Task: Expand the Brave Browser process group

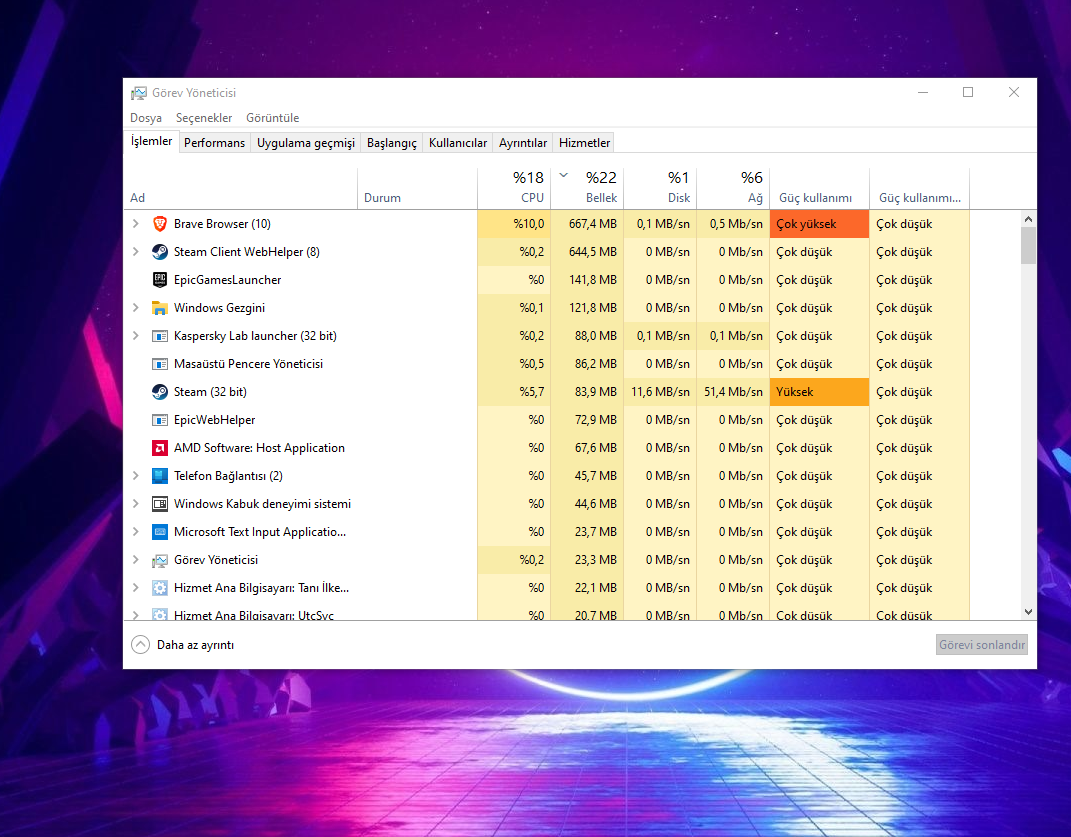Action: tap(136, 224)
